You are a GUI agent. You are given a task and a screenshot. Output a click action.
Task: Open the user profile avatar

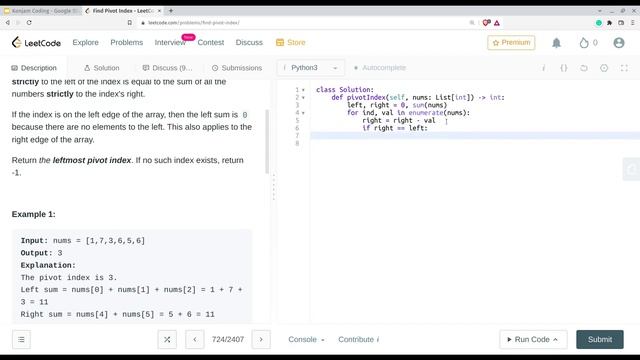point(619,42)
